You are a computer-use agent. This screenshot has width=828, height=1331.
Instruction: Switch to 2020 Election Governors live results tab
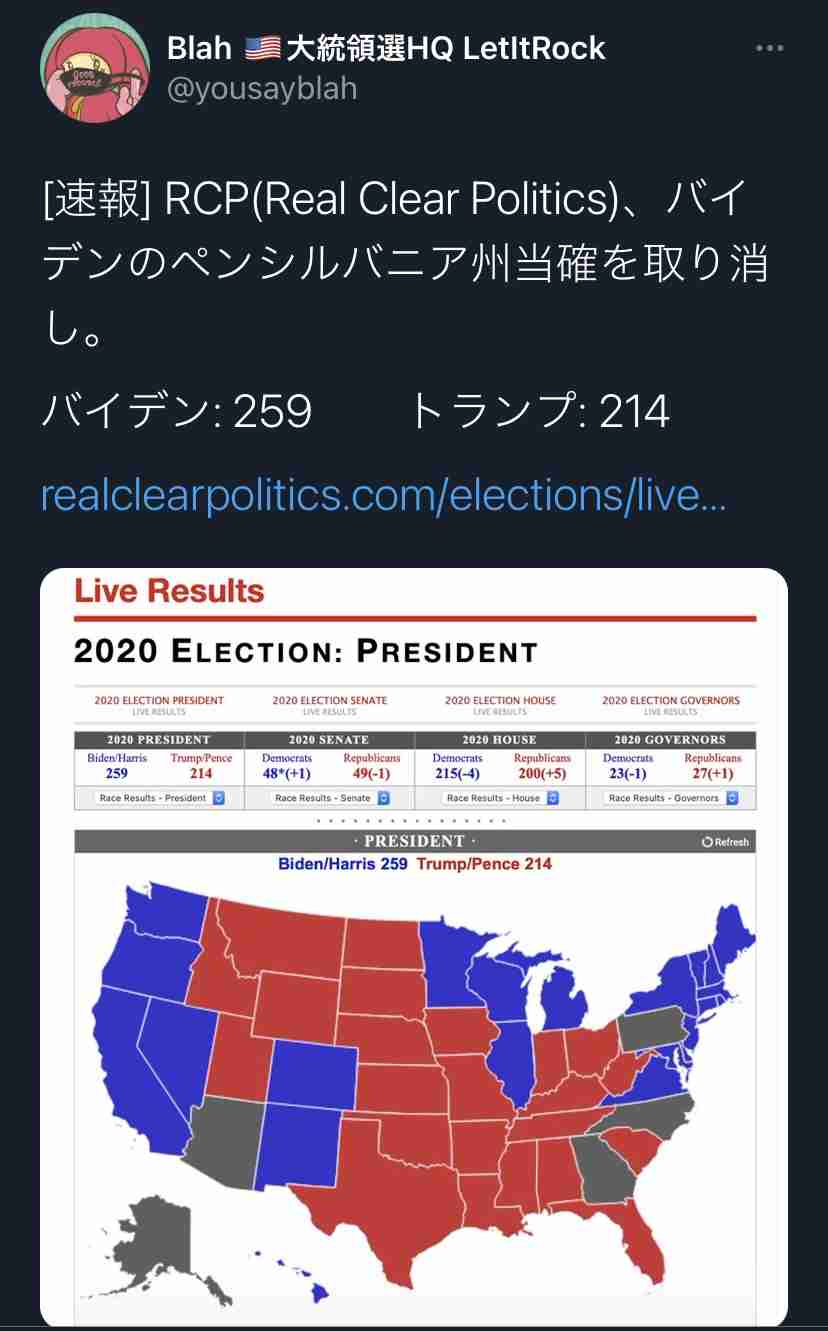[x=671, y=705]
